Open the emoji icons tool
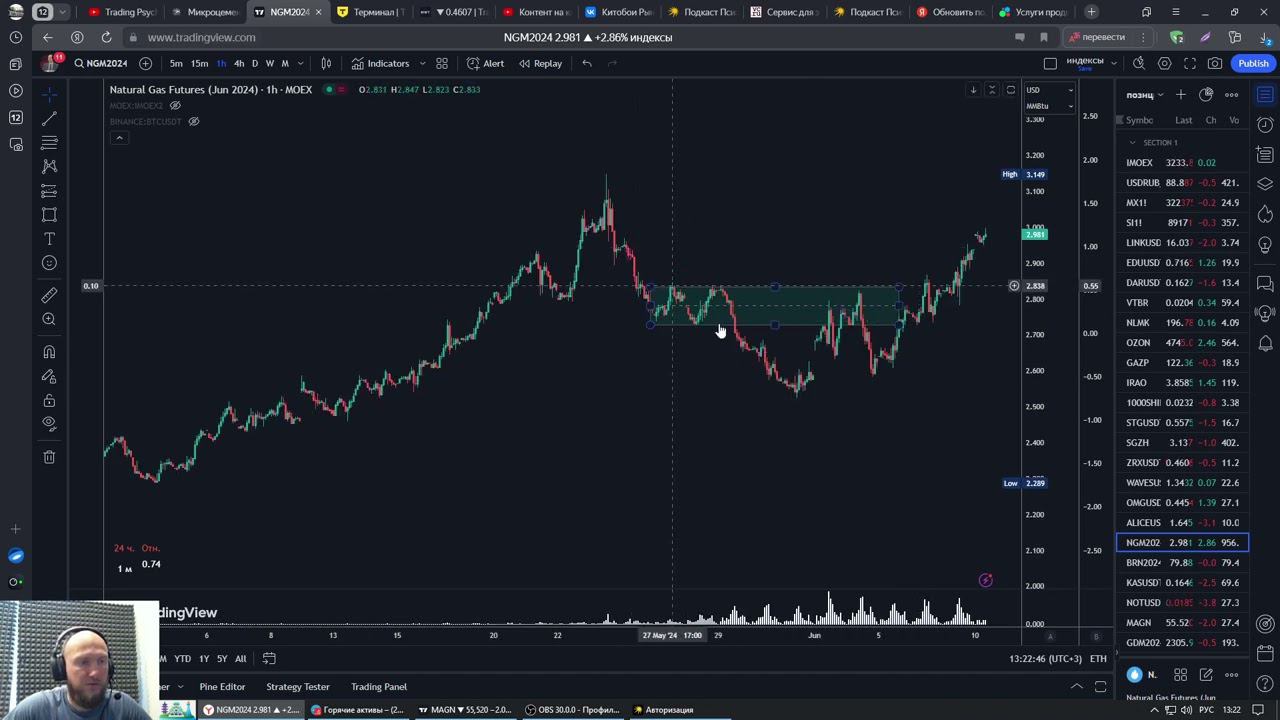The image size is (1280, 720). (x=49, y=263)
